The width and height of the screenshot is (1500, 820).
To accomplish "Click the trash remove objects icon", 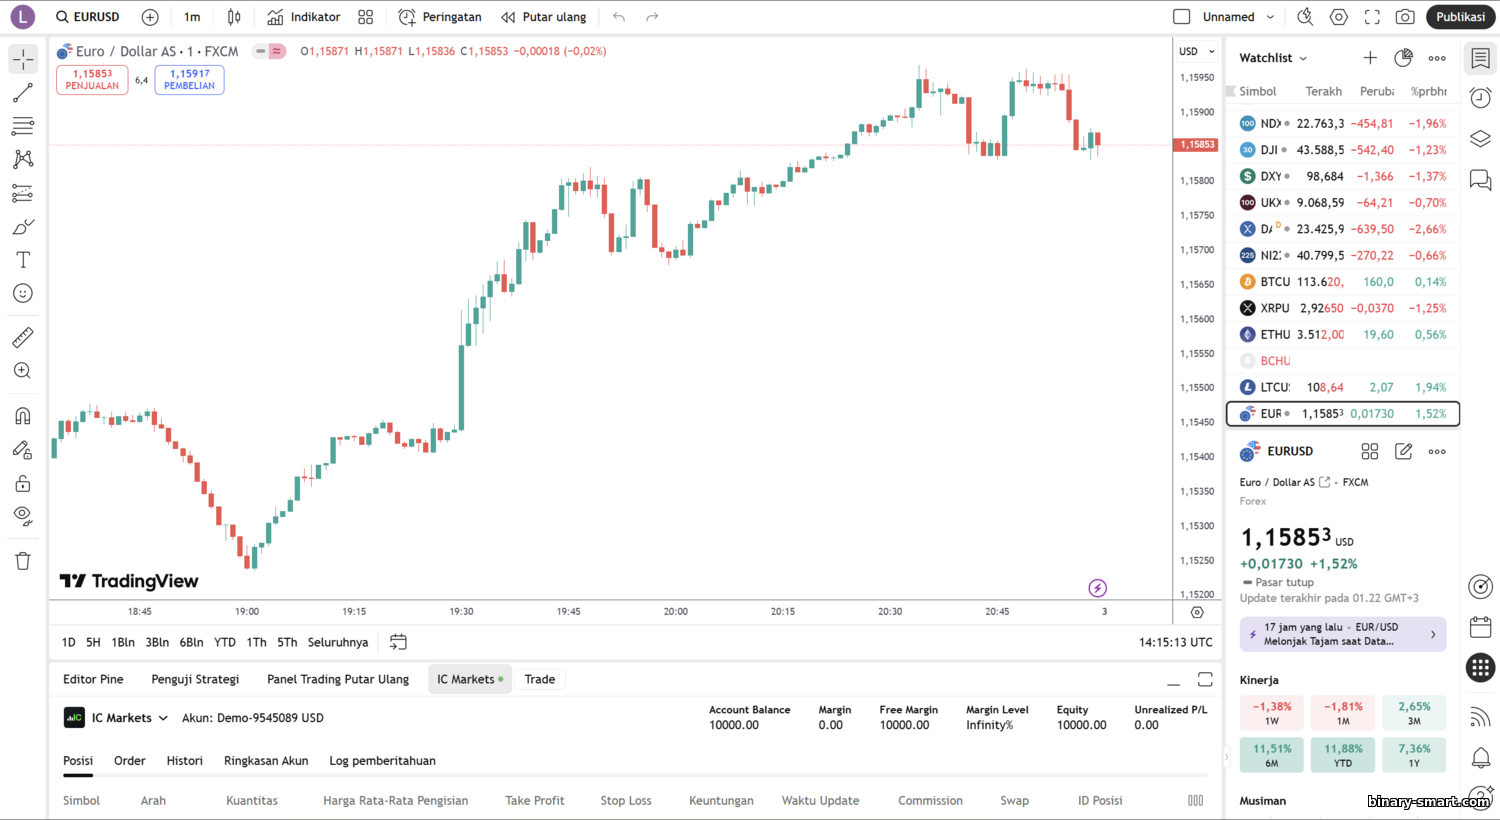I will coord(23,561).
